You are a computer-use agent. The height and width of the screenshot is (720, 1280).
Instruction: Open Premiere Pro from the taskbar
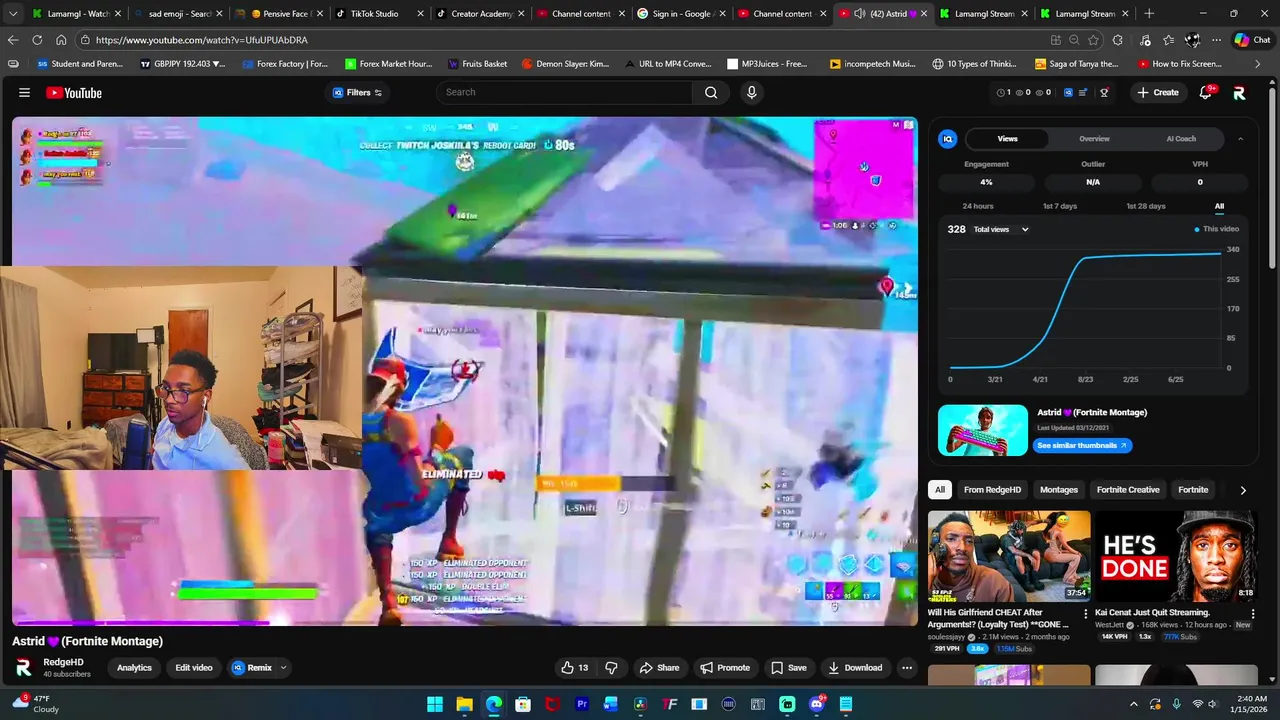click(x=581, y=704)
